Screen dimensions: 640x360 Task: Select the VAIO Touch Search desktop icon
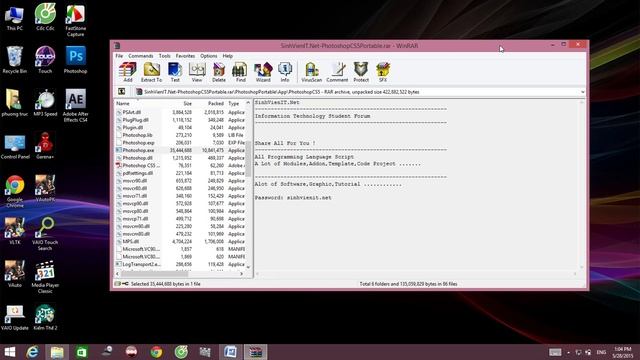pos(45,233)
